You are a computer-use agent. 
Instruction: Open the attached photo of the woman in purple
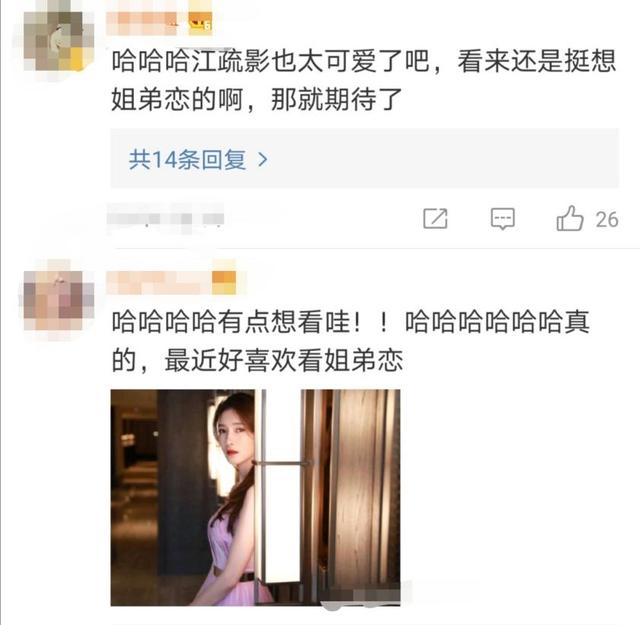point(256,497)
